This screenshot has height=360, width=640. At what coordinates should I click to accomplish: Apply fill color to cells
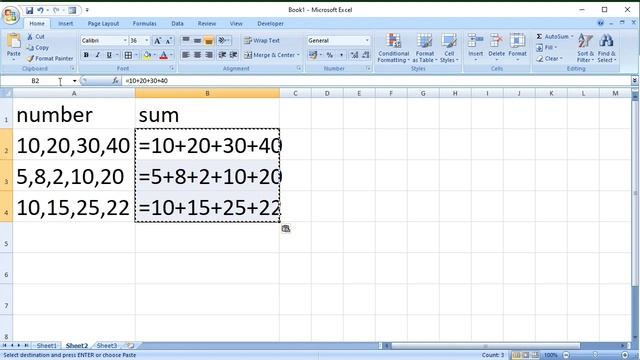[x=147, y=55]
